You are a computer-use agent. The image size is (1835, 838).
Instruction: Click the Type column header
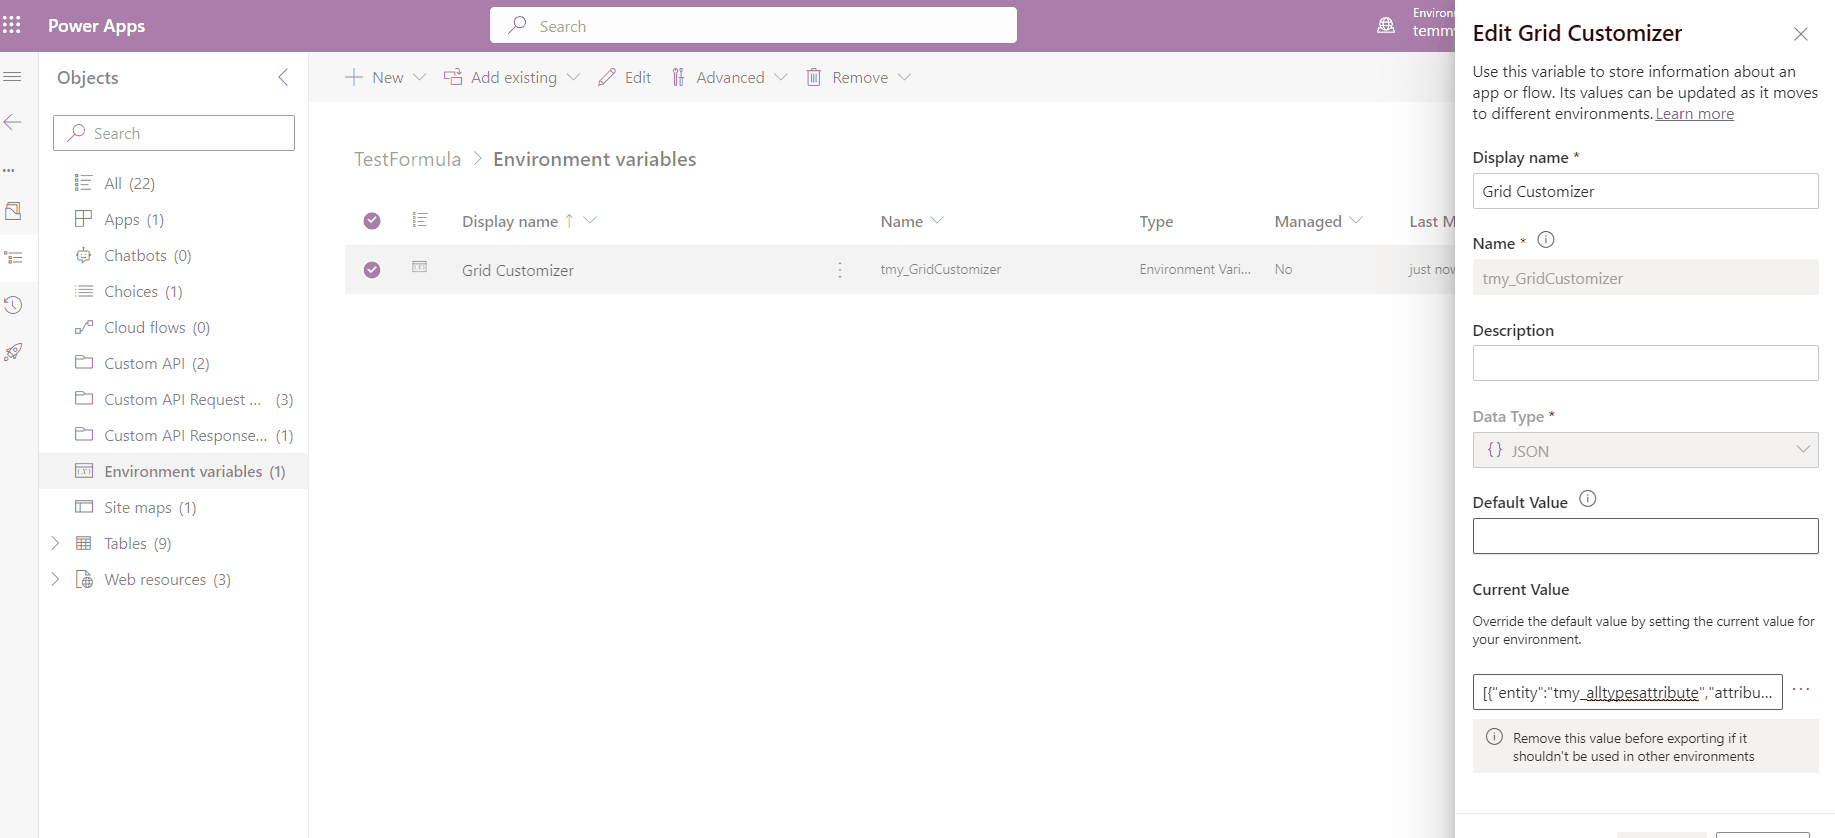tap(1156, 221)
